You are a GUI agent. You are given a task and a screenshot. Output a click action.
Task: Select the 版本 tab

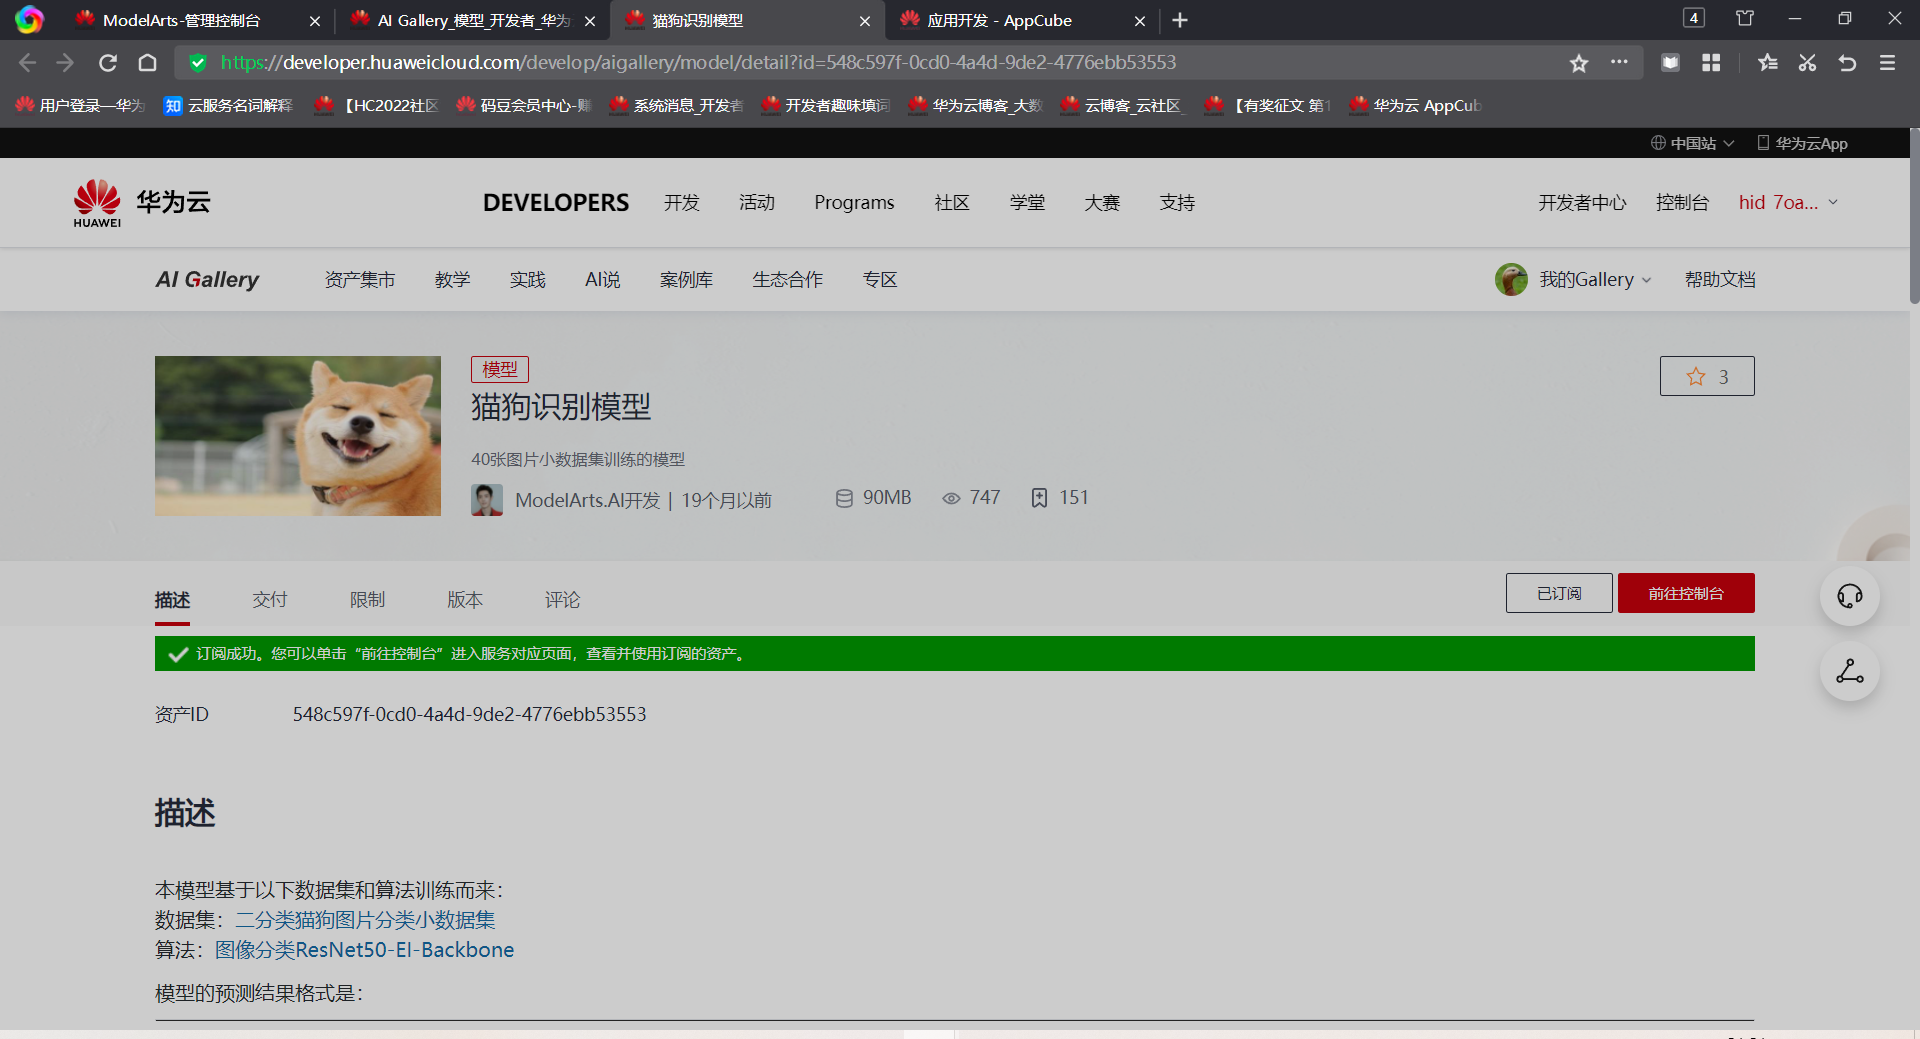465,600
